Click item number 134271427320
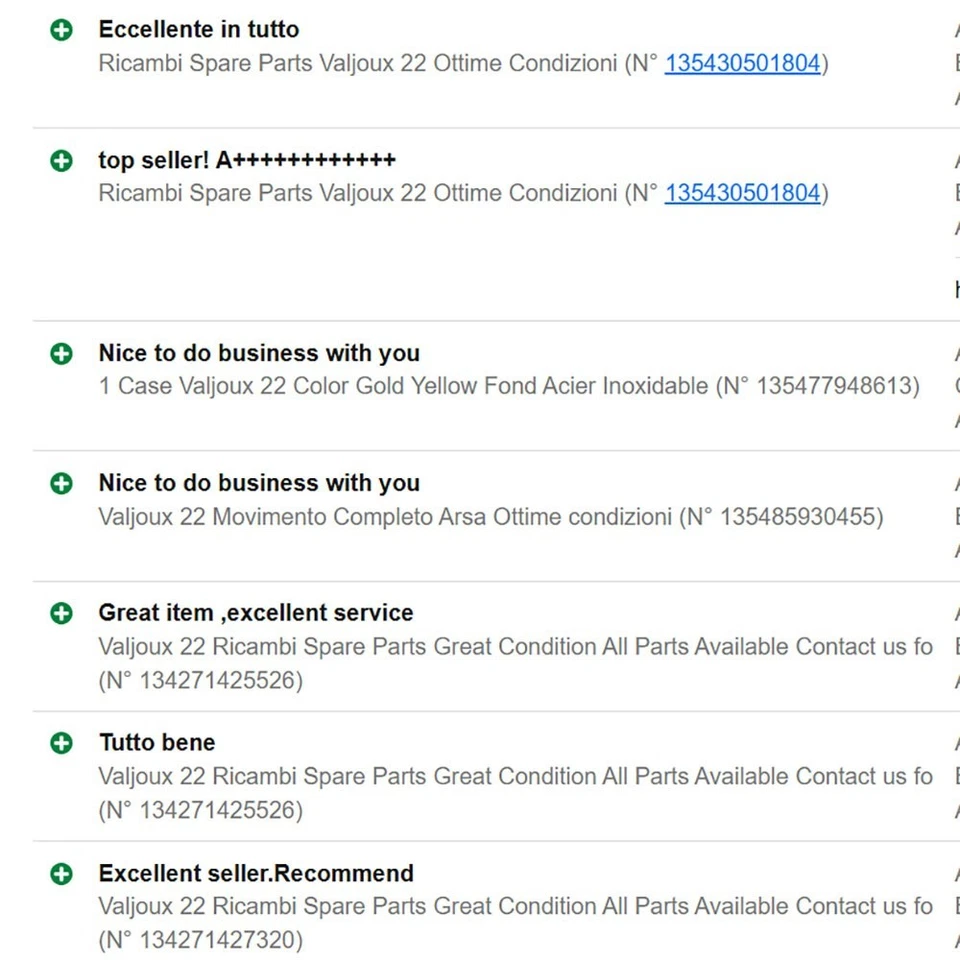 (217, 940)
